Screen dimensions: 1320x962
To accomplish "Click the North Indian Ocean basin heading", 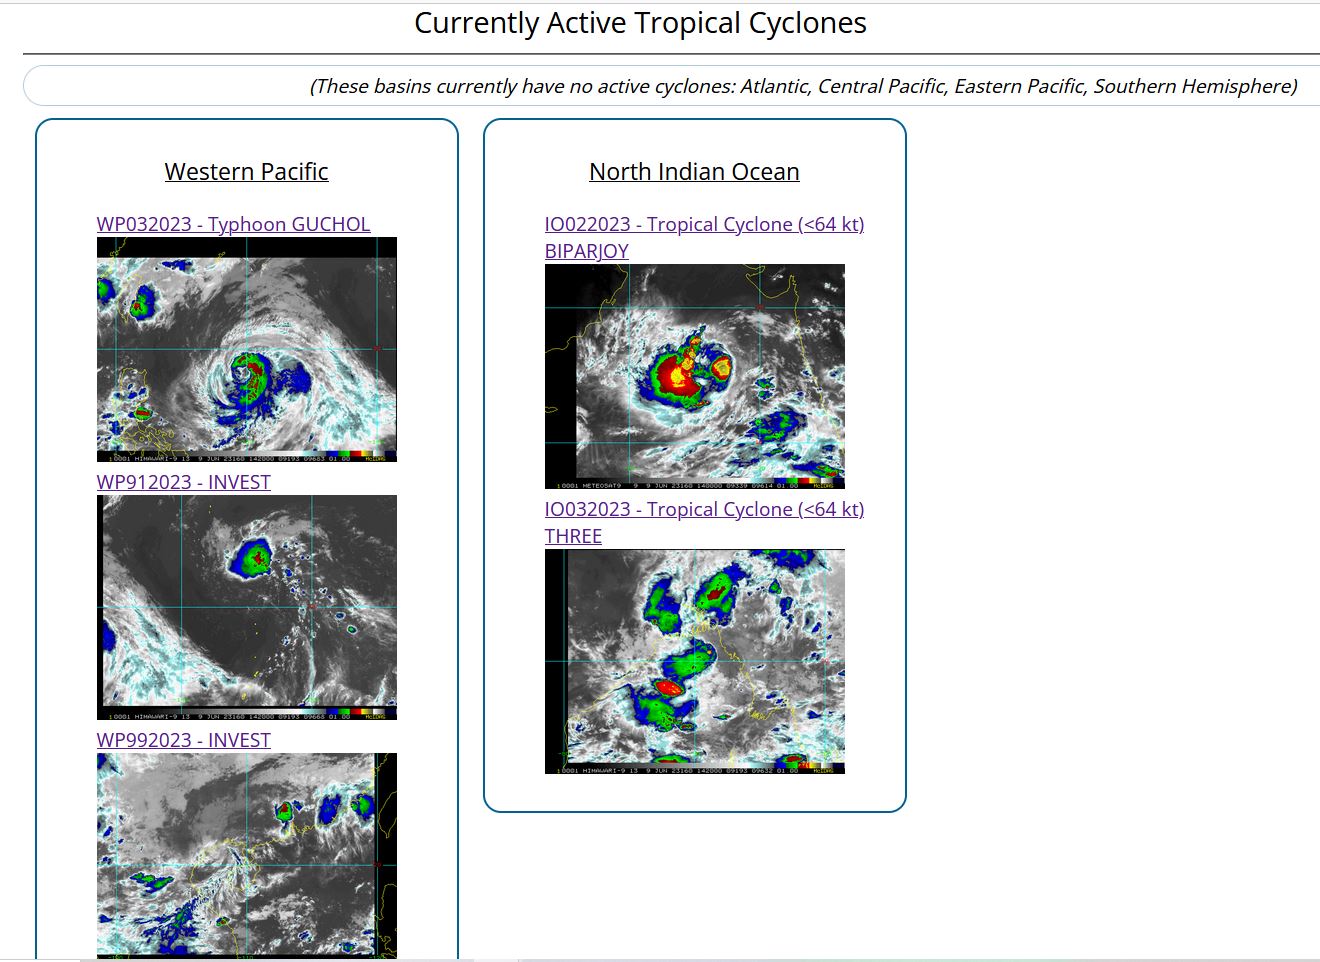I will tap(694, 172).
